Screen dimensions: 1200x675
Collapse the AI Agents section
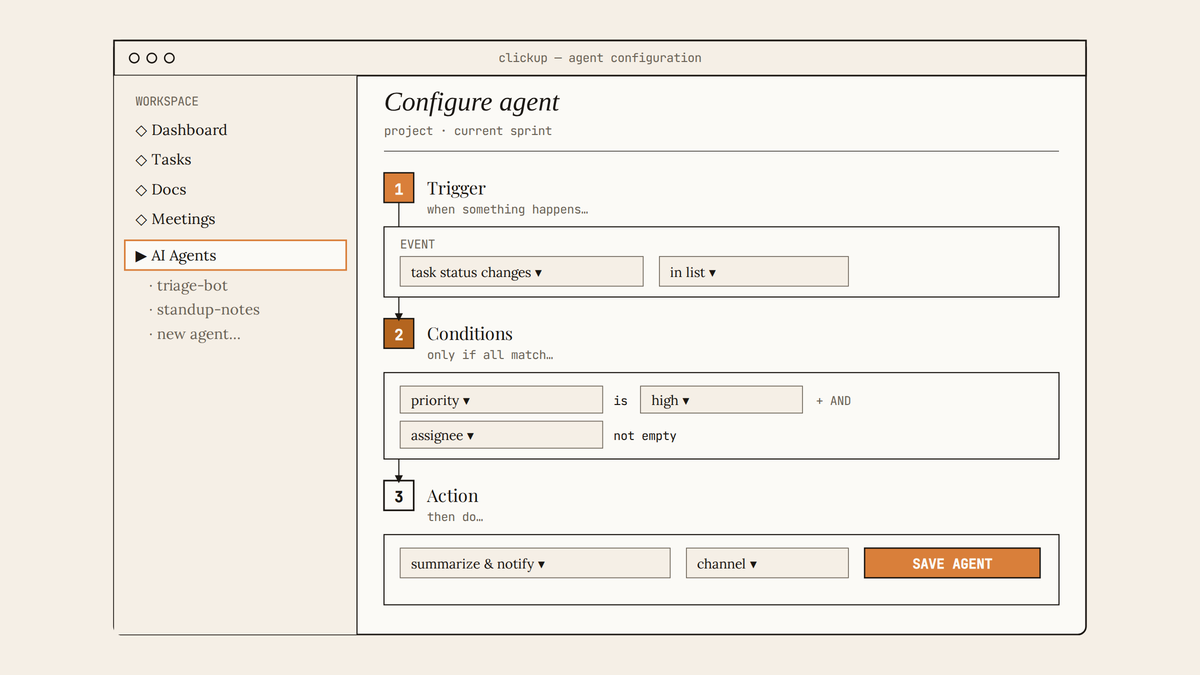point(235,256)
